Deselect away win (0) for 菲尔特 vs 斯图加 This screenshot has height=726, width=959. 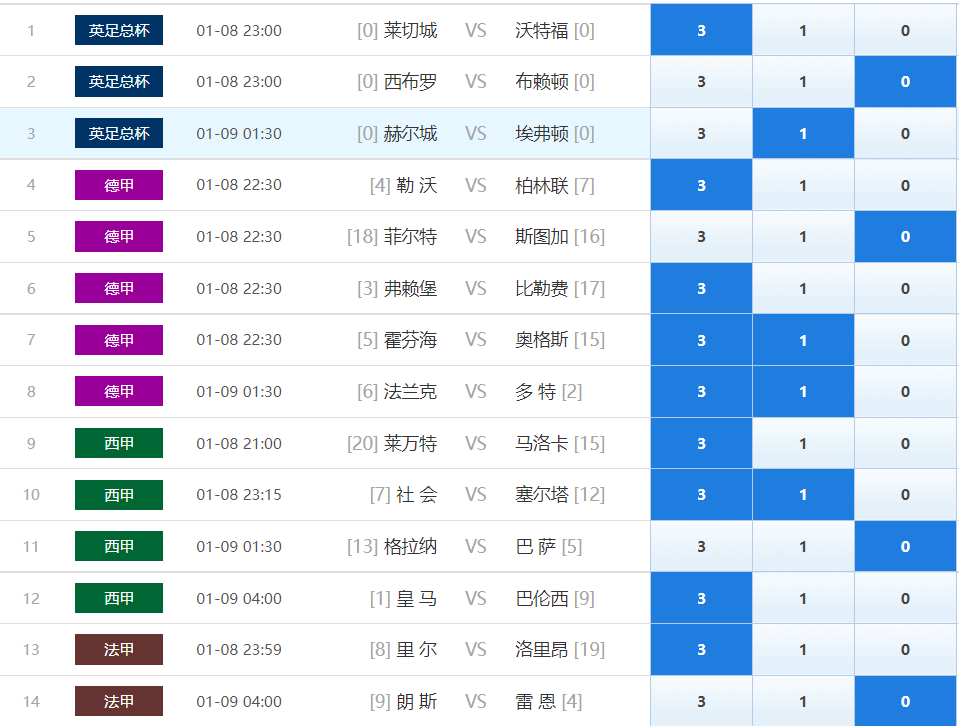pyautogui.click(x=905, y=237)
